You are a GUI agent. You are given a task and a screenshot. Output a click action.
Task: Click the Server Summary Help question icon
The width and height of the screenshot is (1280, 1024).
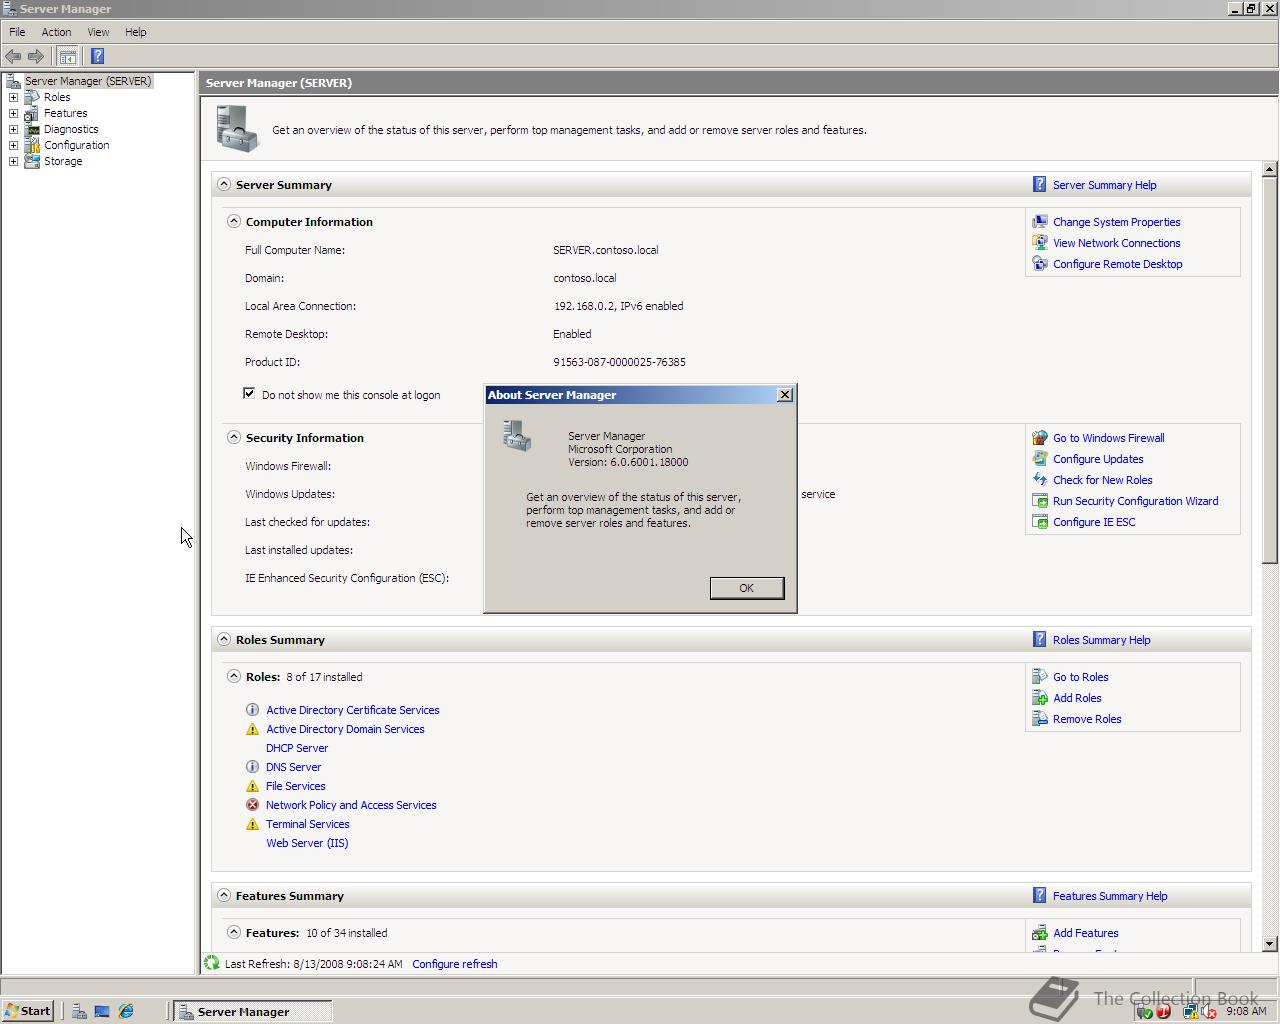click(1040, 185)
